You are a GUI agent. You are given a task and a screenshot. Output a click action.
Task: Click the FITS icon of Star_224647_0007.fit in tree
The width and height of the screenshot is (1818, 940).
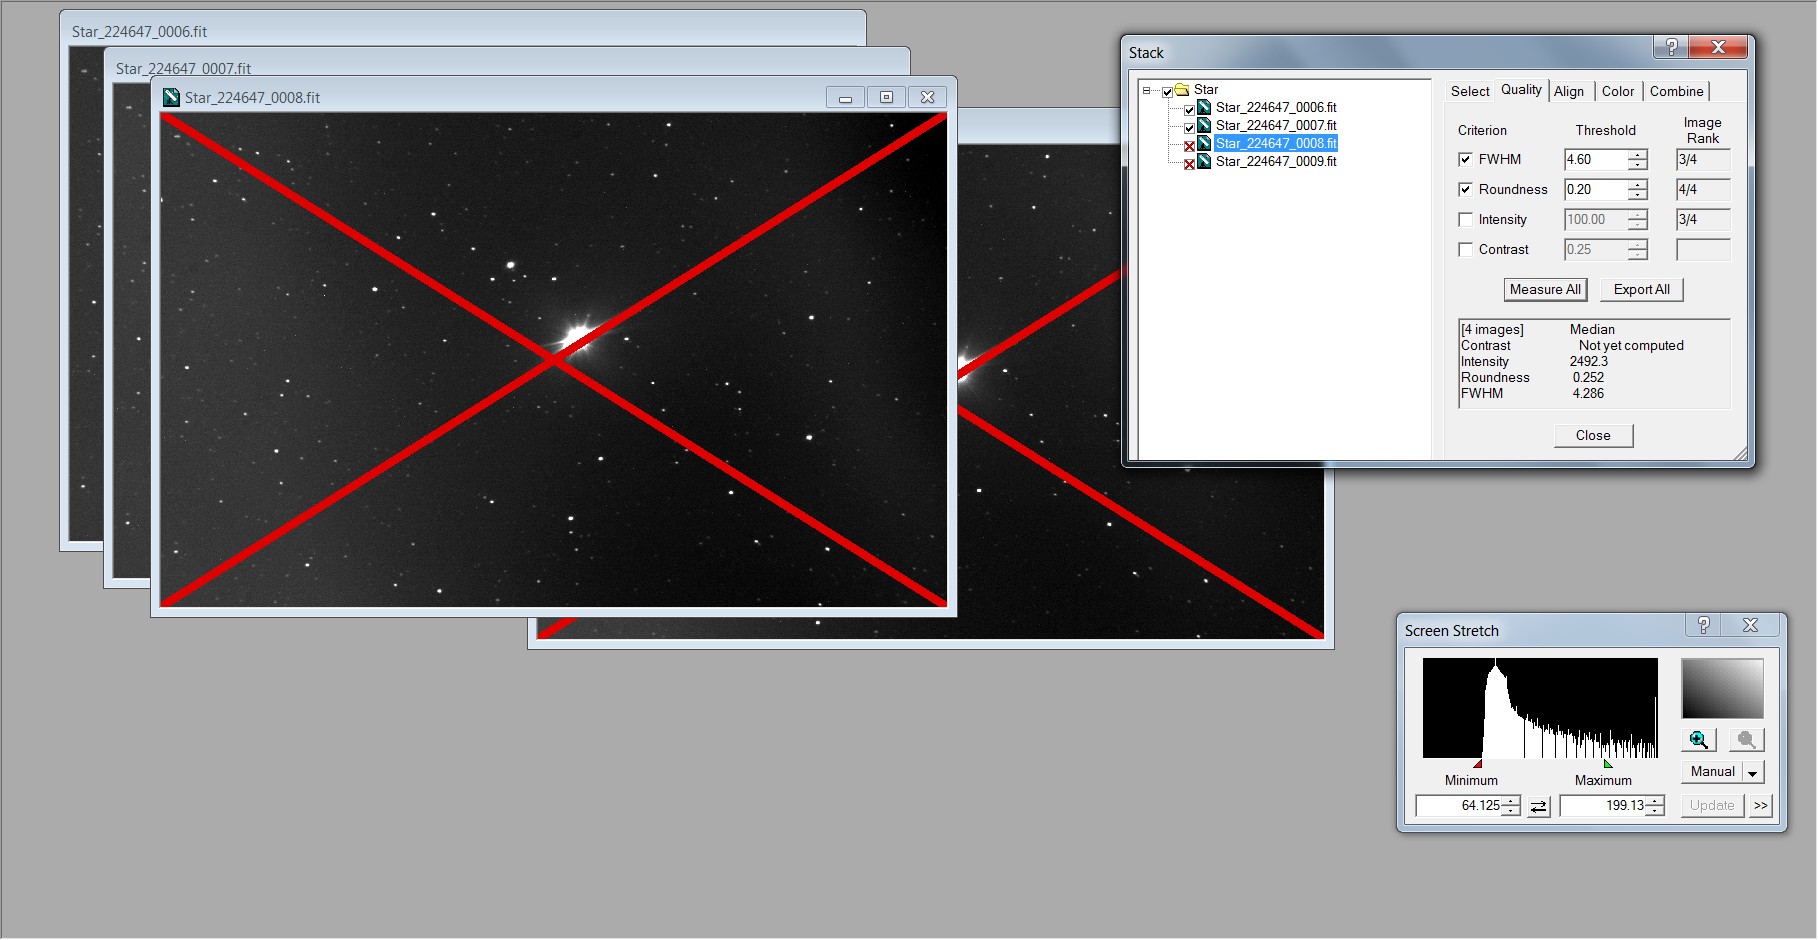1204,125
